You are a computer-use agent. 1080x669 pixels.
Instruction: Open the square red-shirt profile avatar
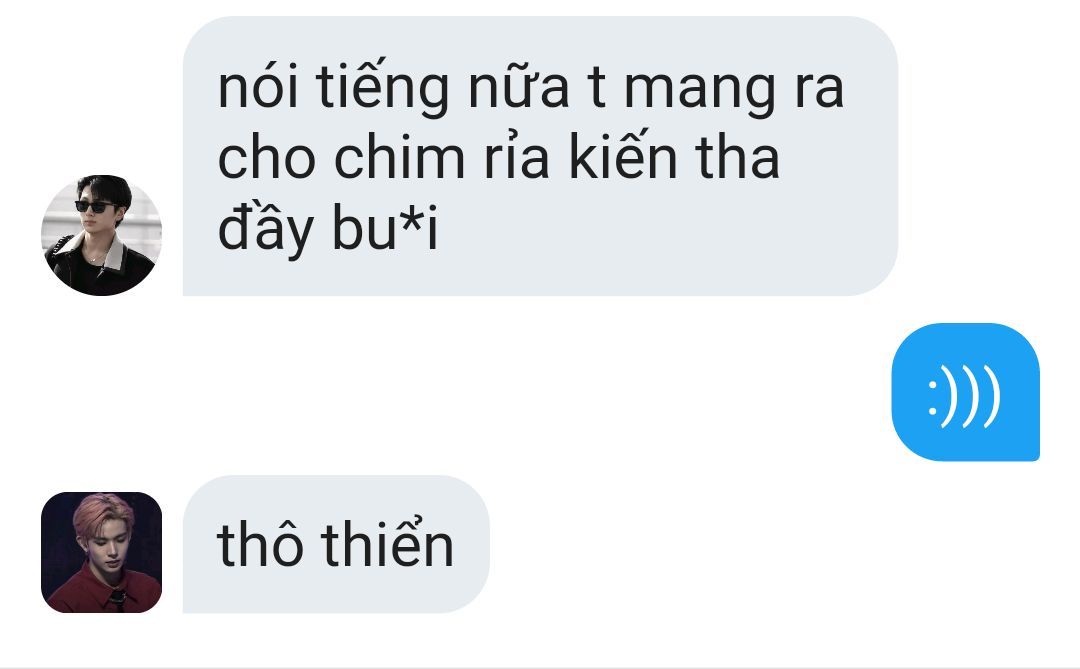(x=101, y=552)
